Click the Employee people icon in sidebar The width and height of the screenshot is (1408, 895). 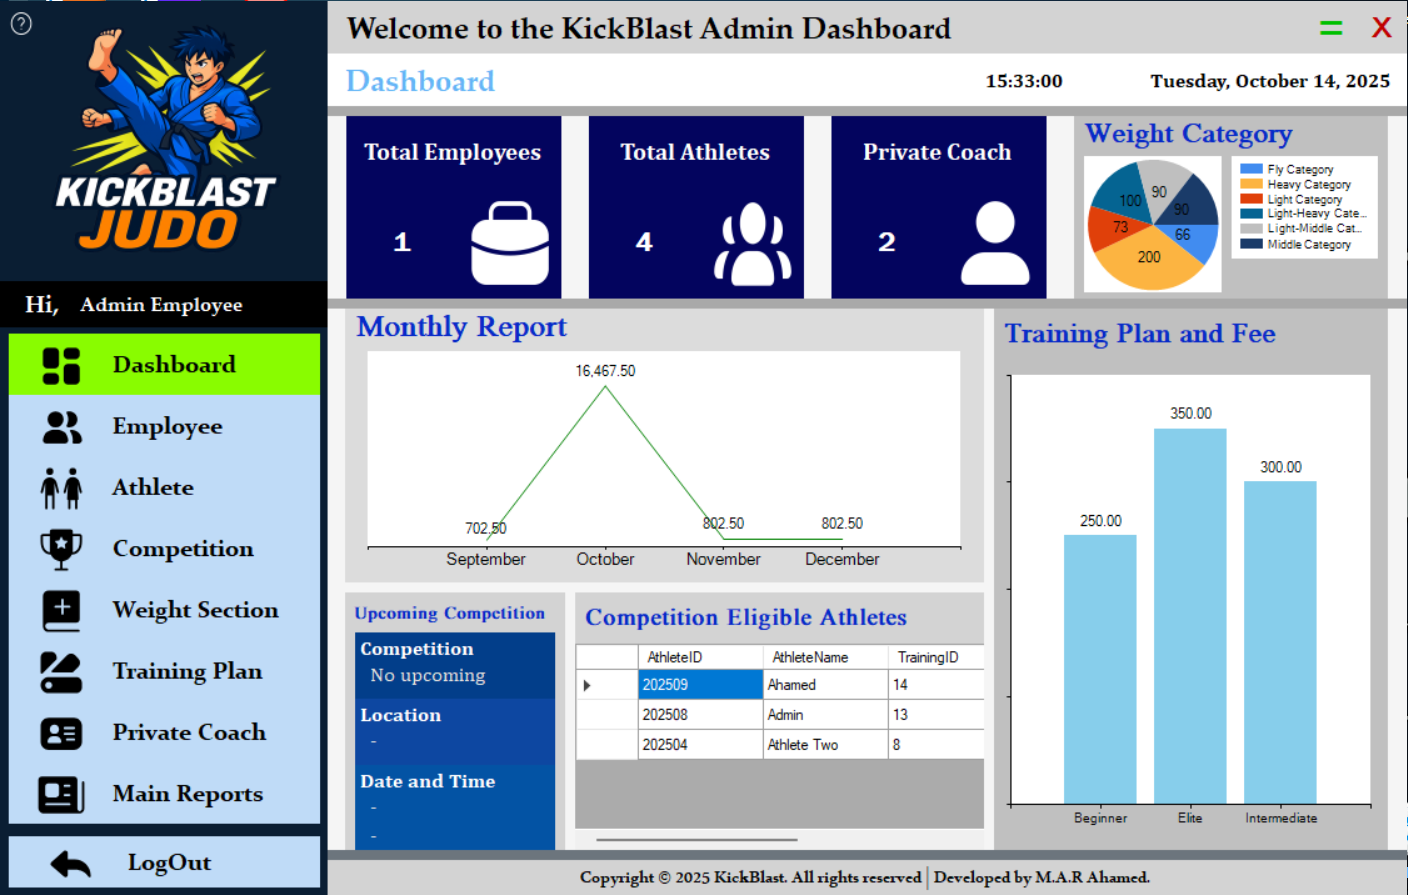tap(62, 427)
